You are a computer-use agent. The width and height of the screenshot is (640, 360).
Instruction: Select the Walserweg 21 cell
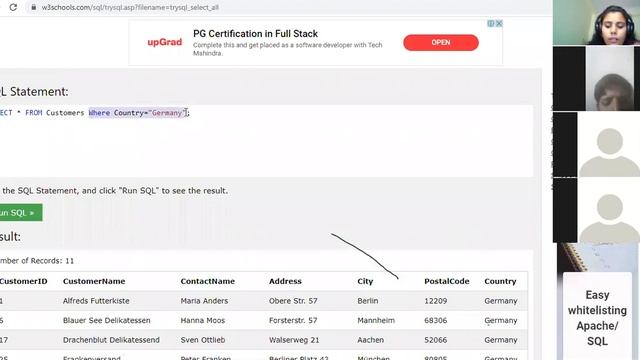click(x=294, y=340)
